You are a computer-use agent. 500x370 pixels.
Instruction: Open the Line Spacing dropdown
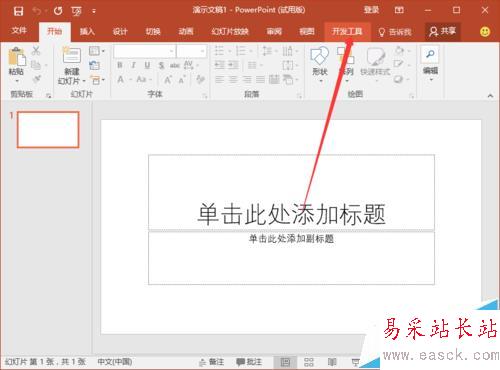270,51
